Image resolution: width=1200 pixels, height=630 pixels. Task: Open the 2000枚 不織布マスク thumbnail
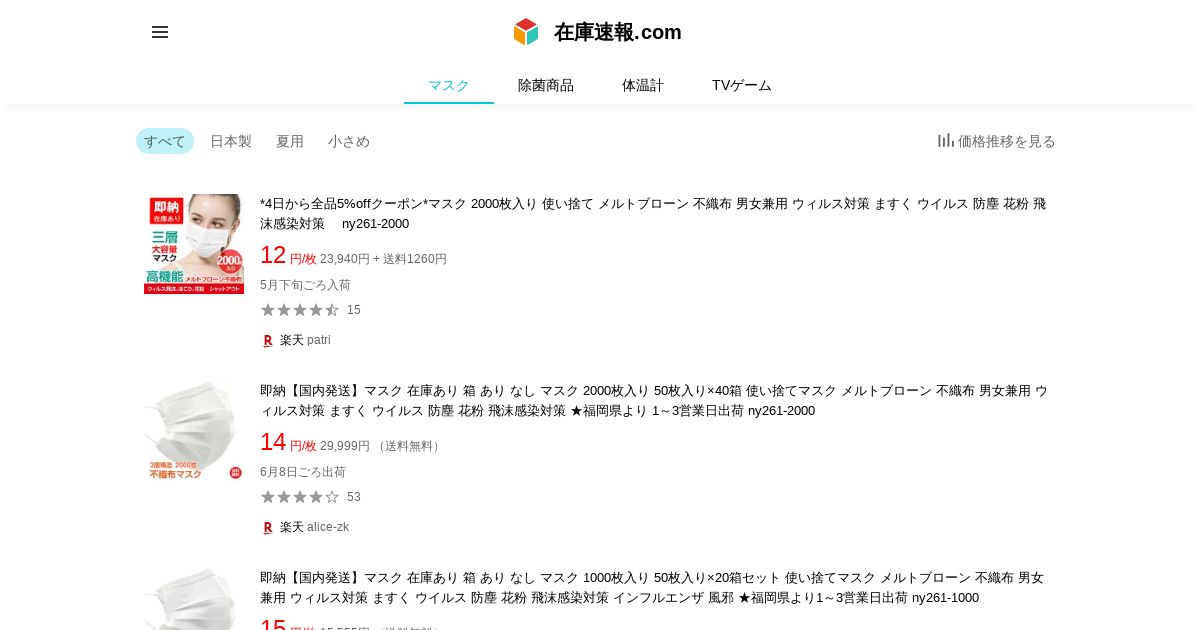(194, 431)
